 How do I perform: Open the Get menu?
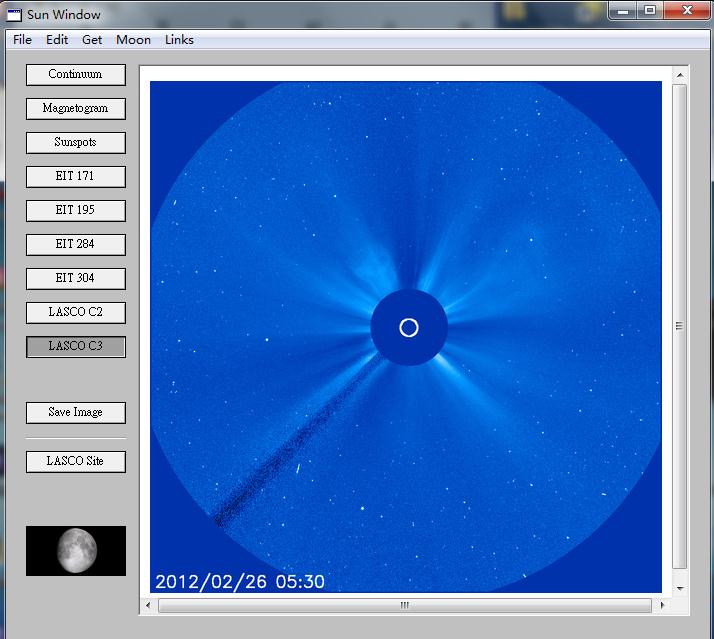click(x=92, y=40)
